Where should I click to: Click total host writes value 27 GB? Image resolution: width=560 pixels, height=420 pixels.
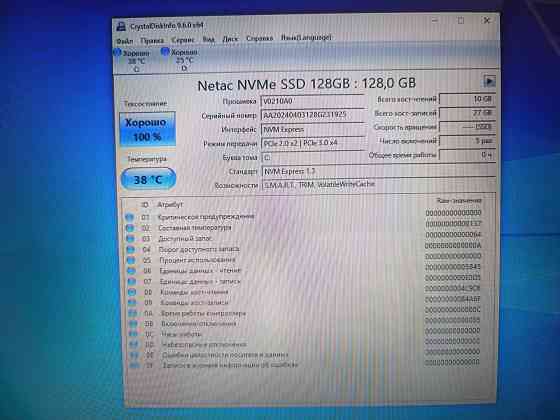467,113
